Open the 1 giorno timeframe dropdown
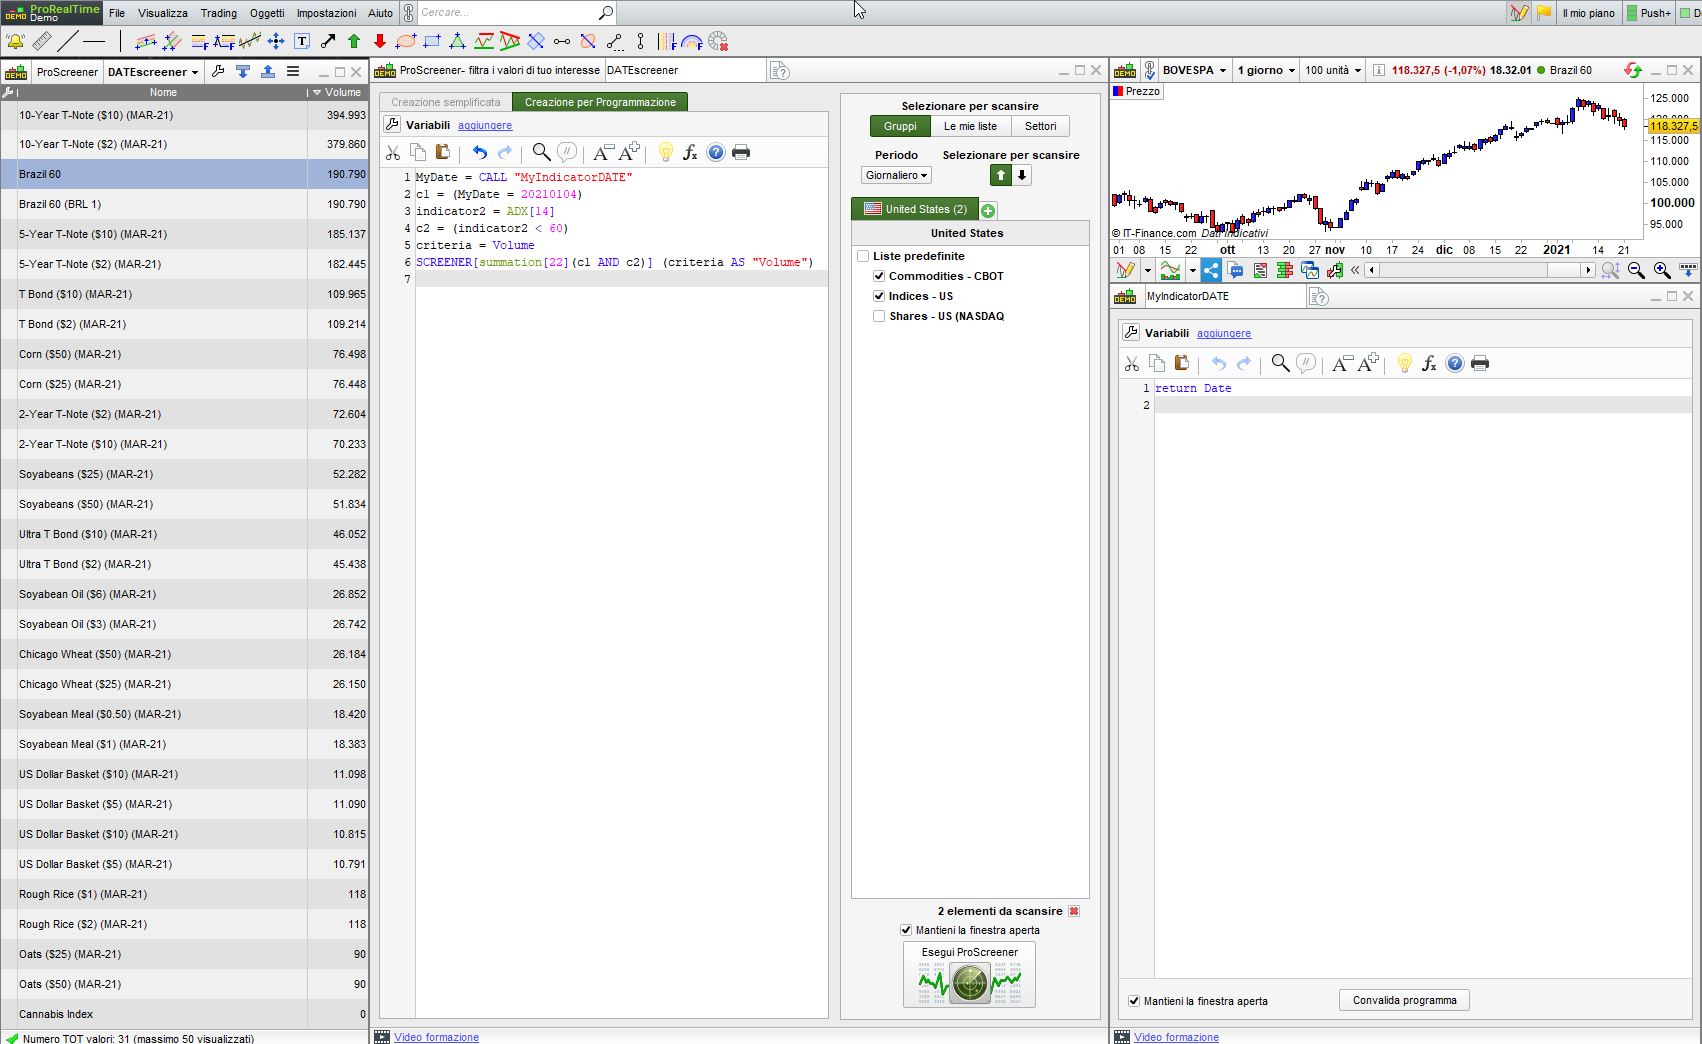 (1266, 70)
